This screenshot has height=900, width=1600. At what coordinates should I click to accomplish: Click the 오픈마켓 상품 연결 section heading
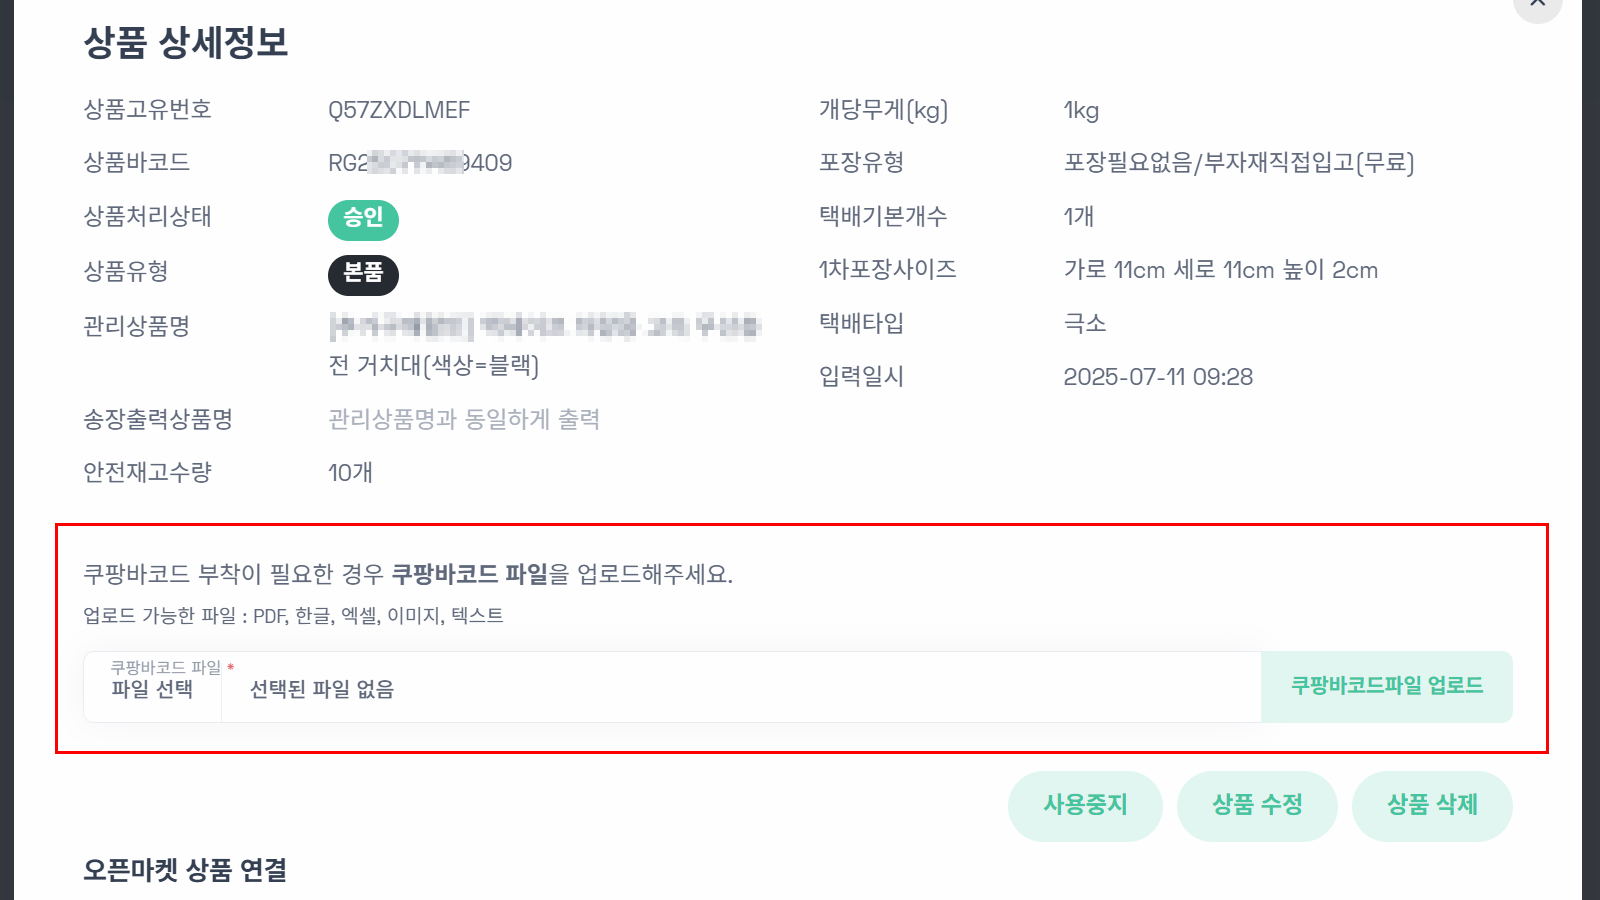click(184, 870)
